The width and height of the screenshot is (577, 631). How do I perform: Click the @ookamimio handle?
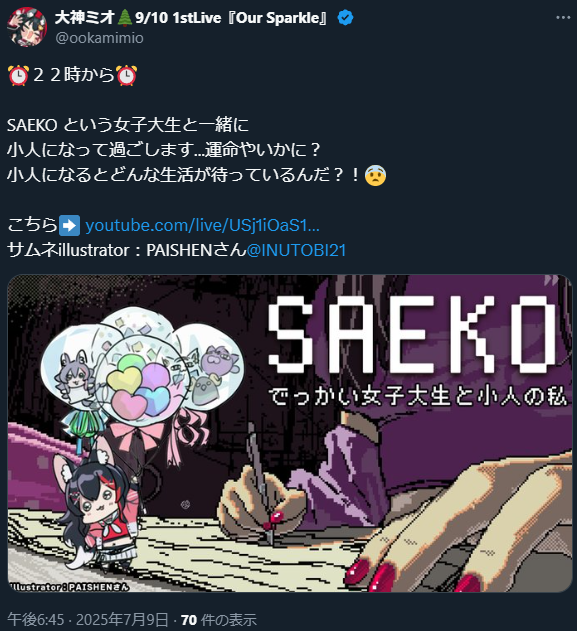point(99,38)
